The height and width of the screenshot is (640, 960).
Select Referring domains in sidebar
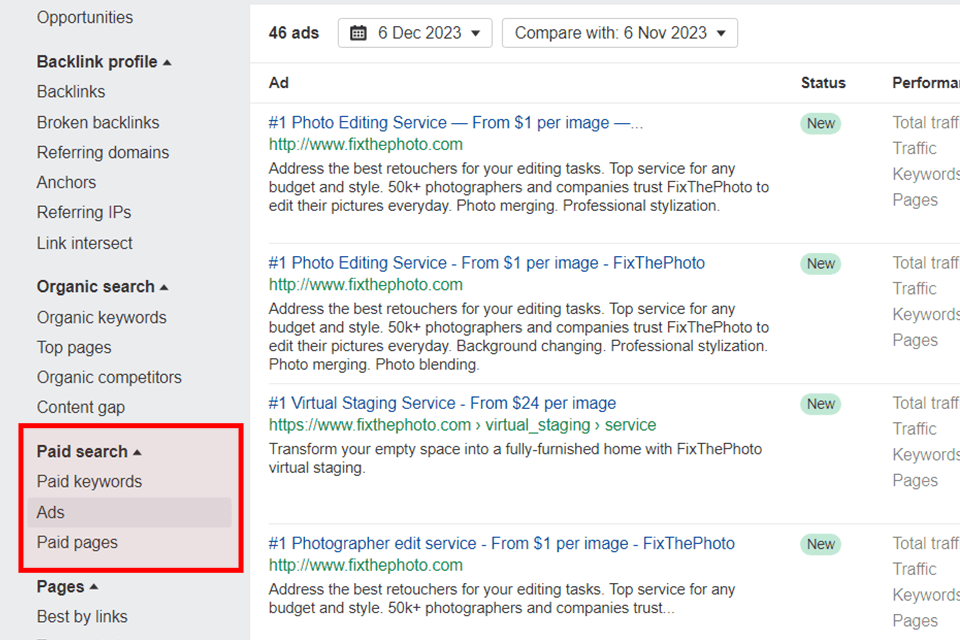(x=103, y=152)
